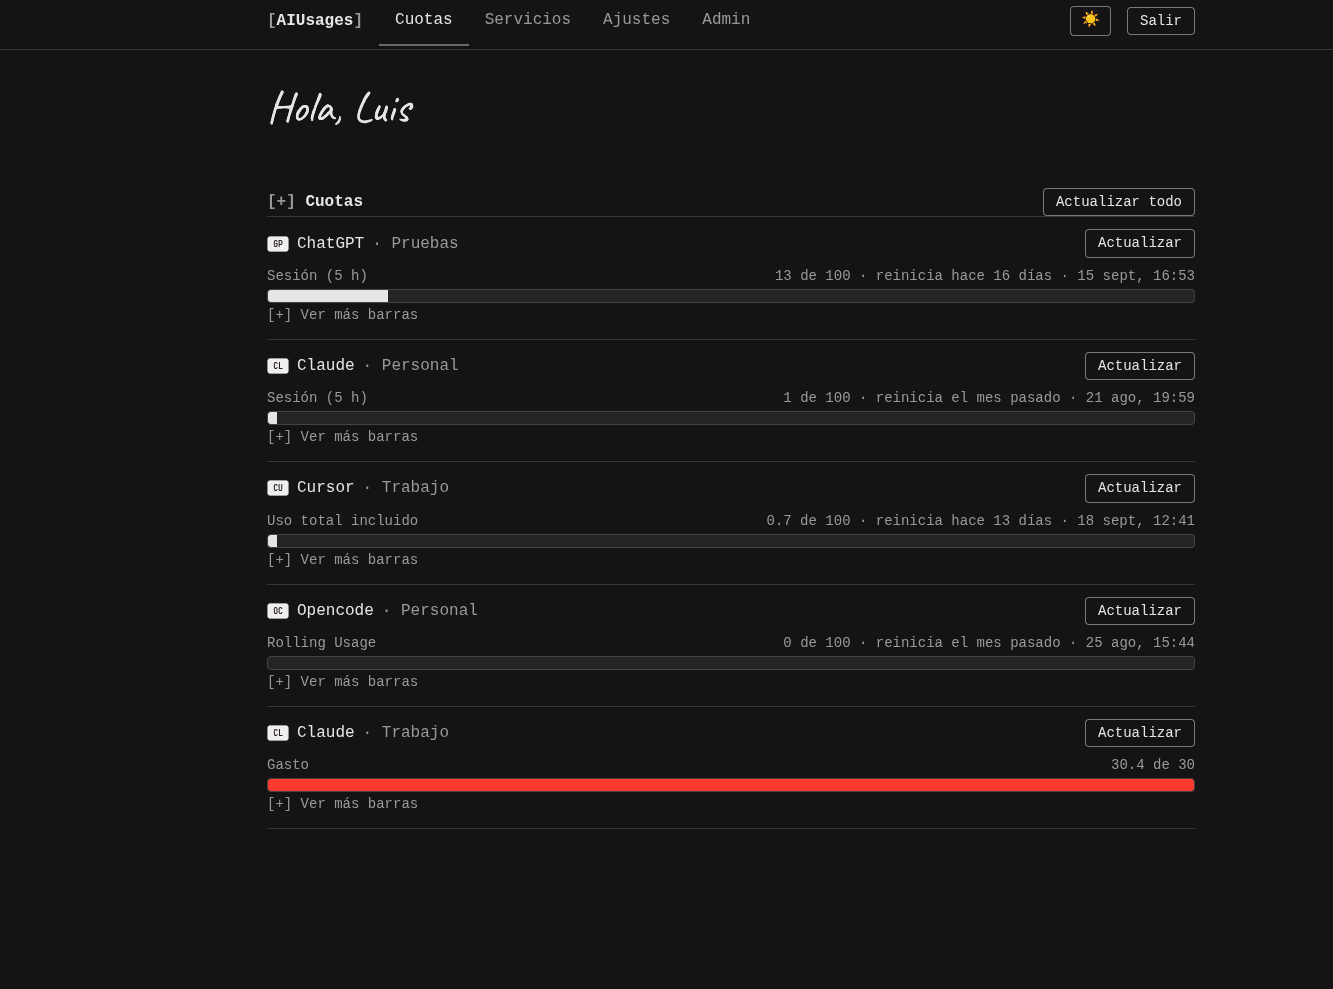Select the '1 de 100' Claude reset text

pos(989,398)
